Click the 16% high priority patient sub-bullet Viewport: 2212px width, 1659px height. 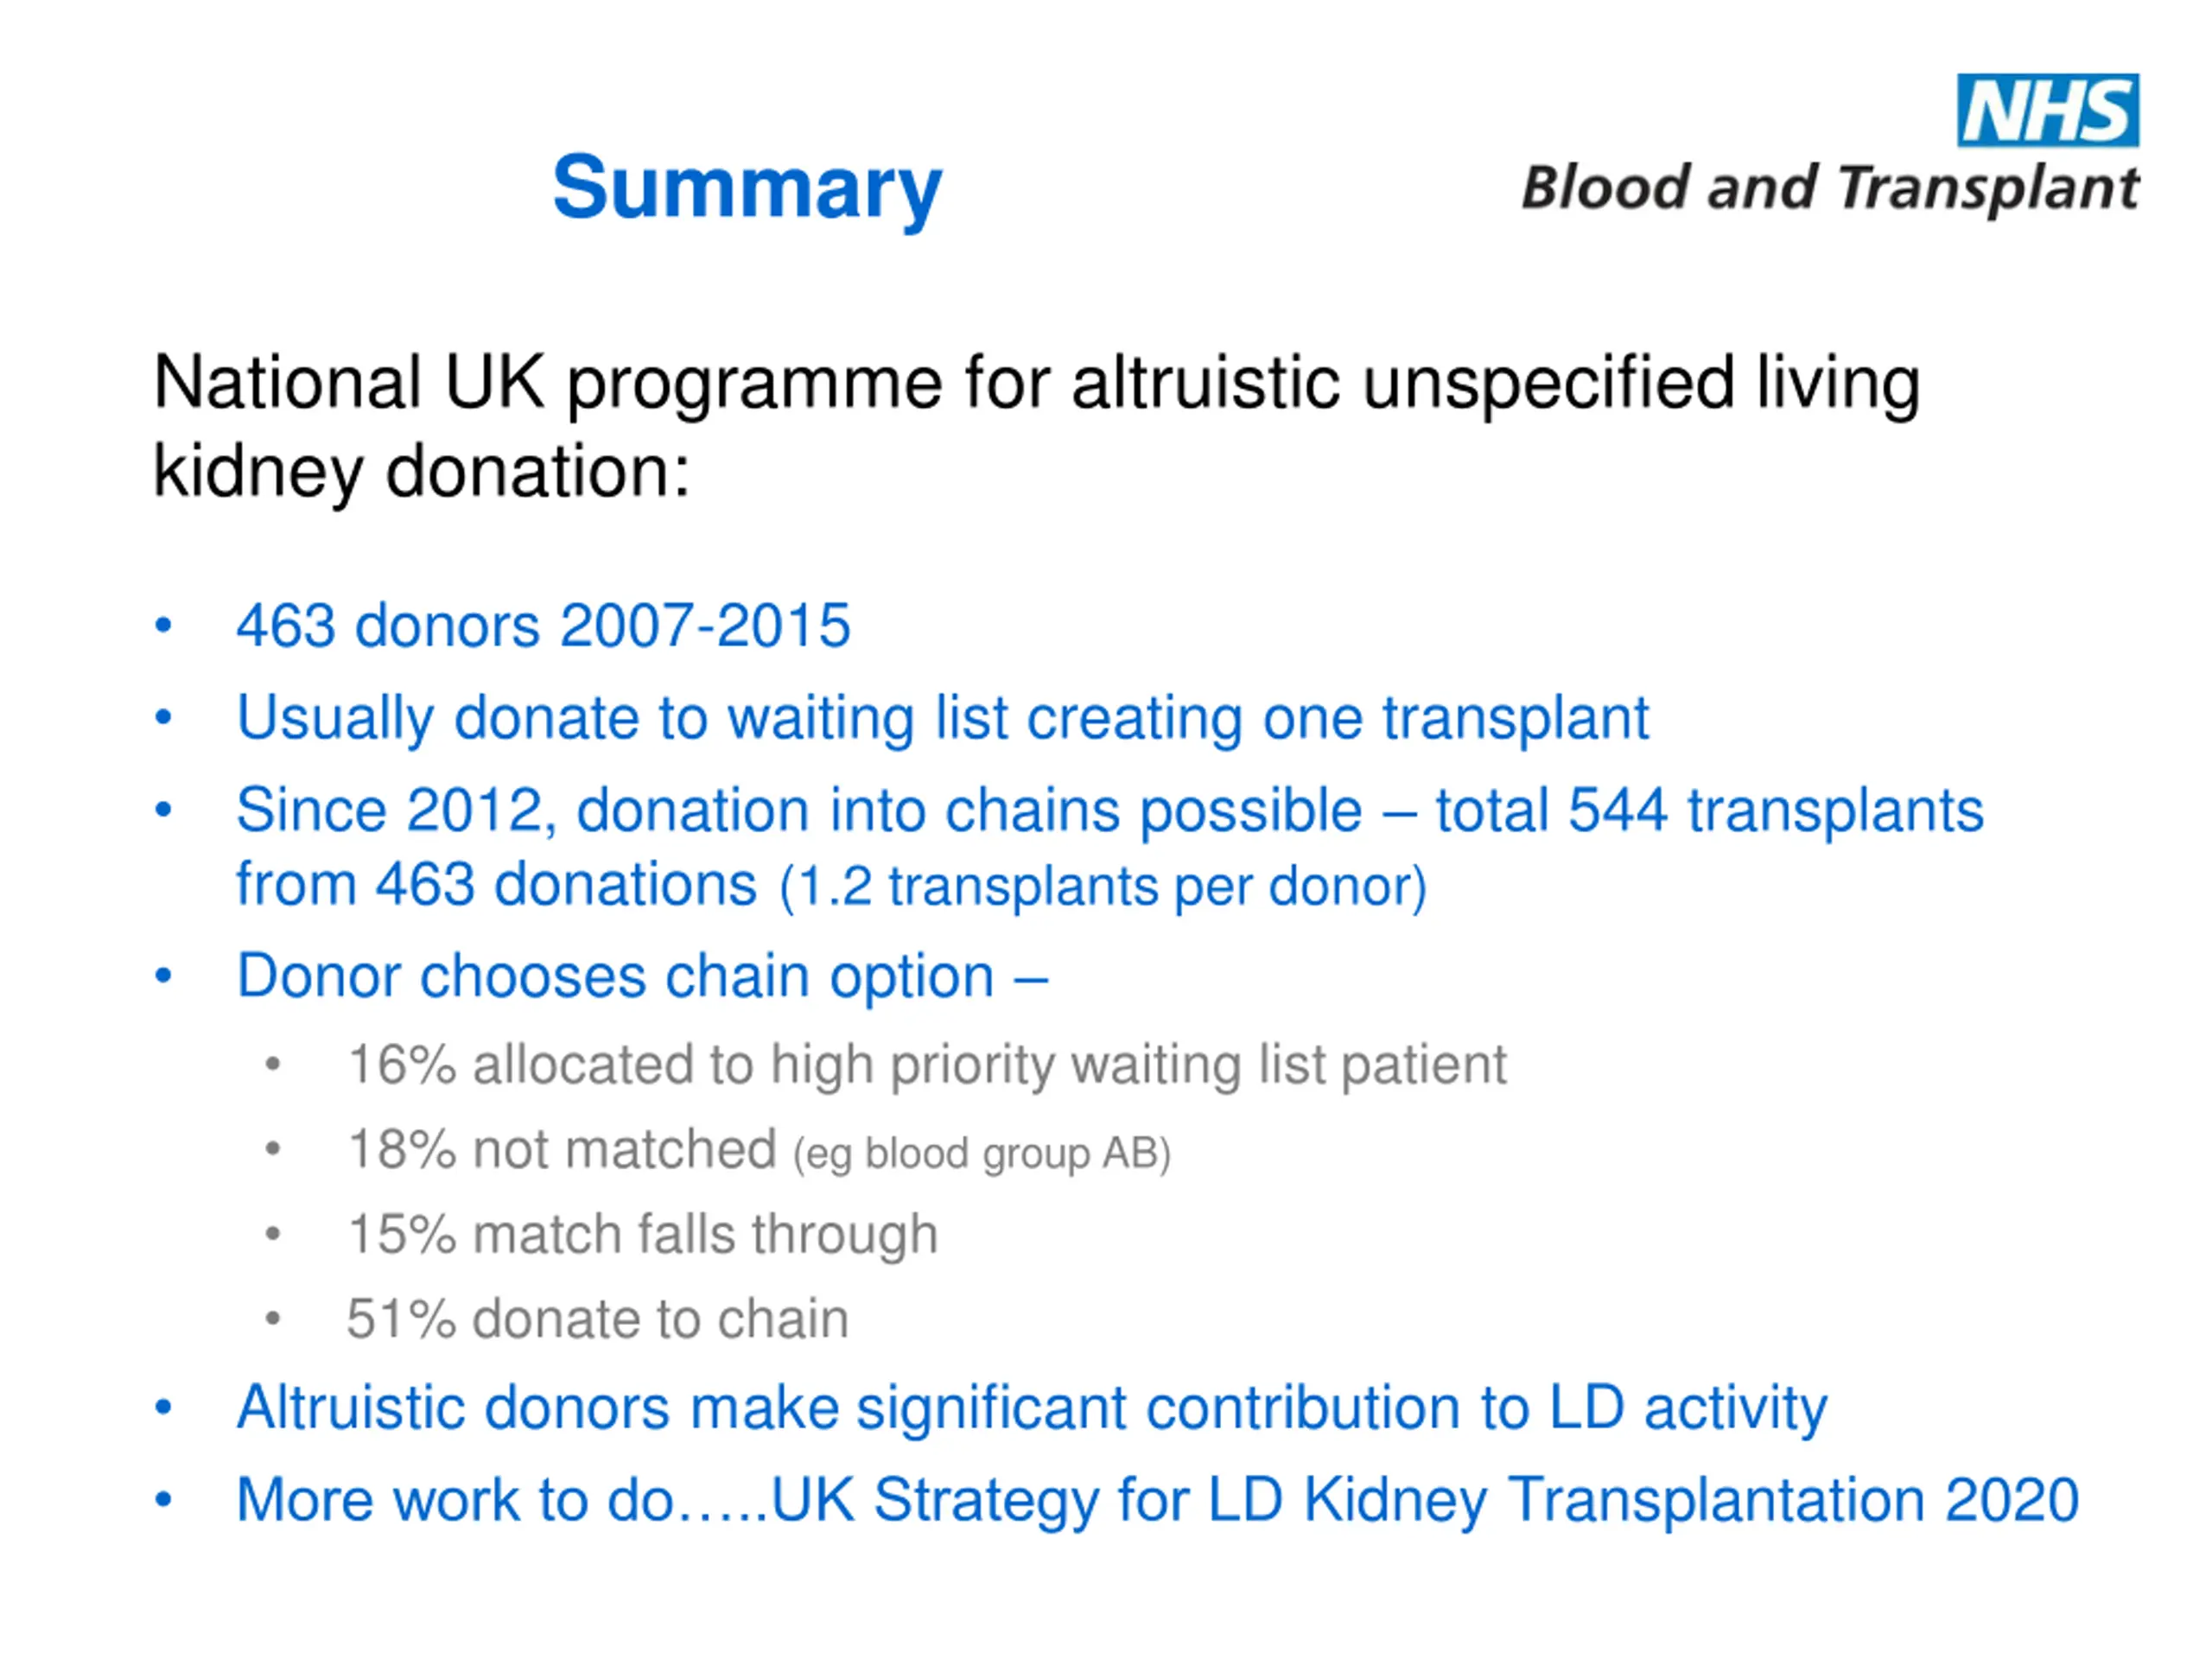(927, 1065)
